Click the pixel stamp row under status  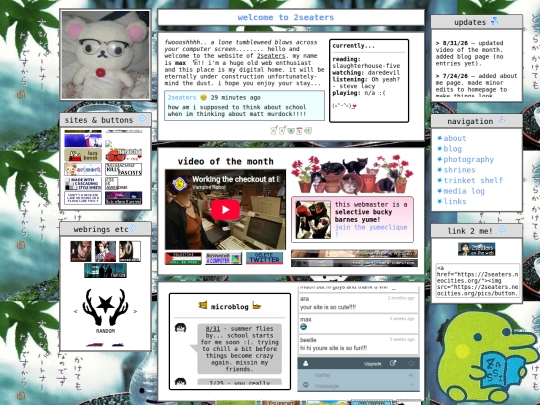(291, 130)
